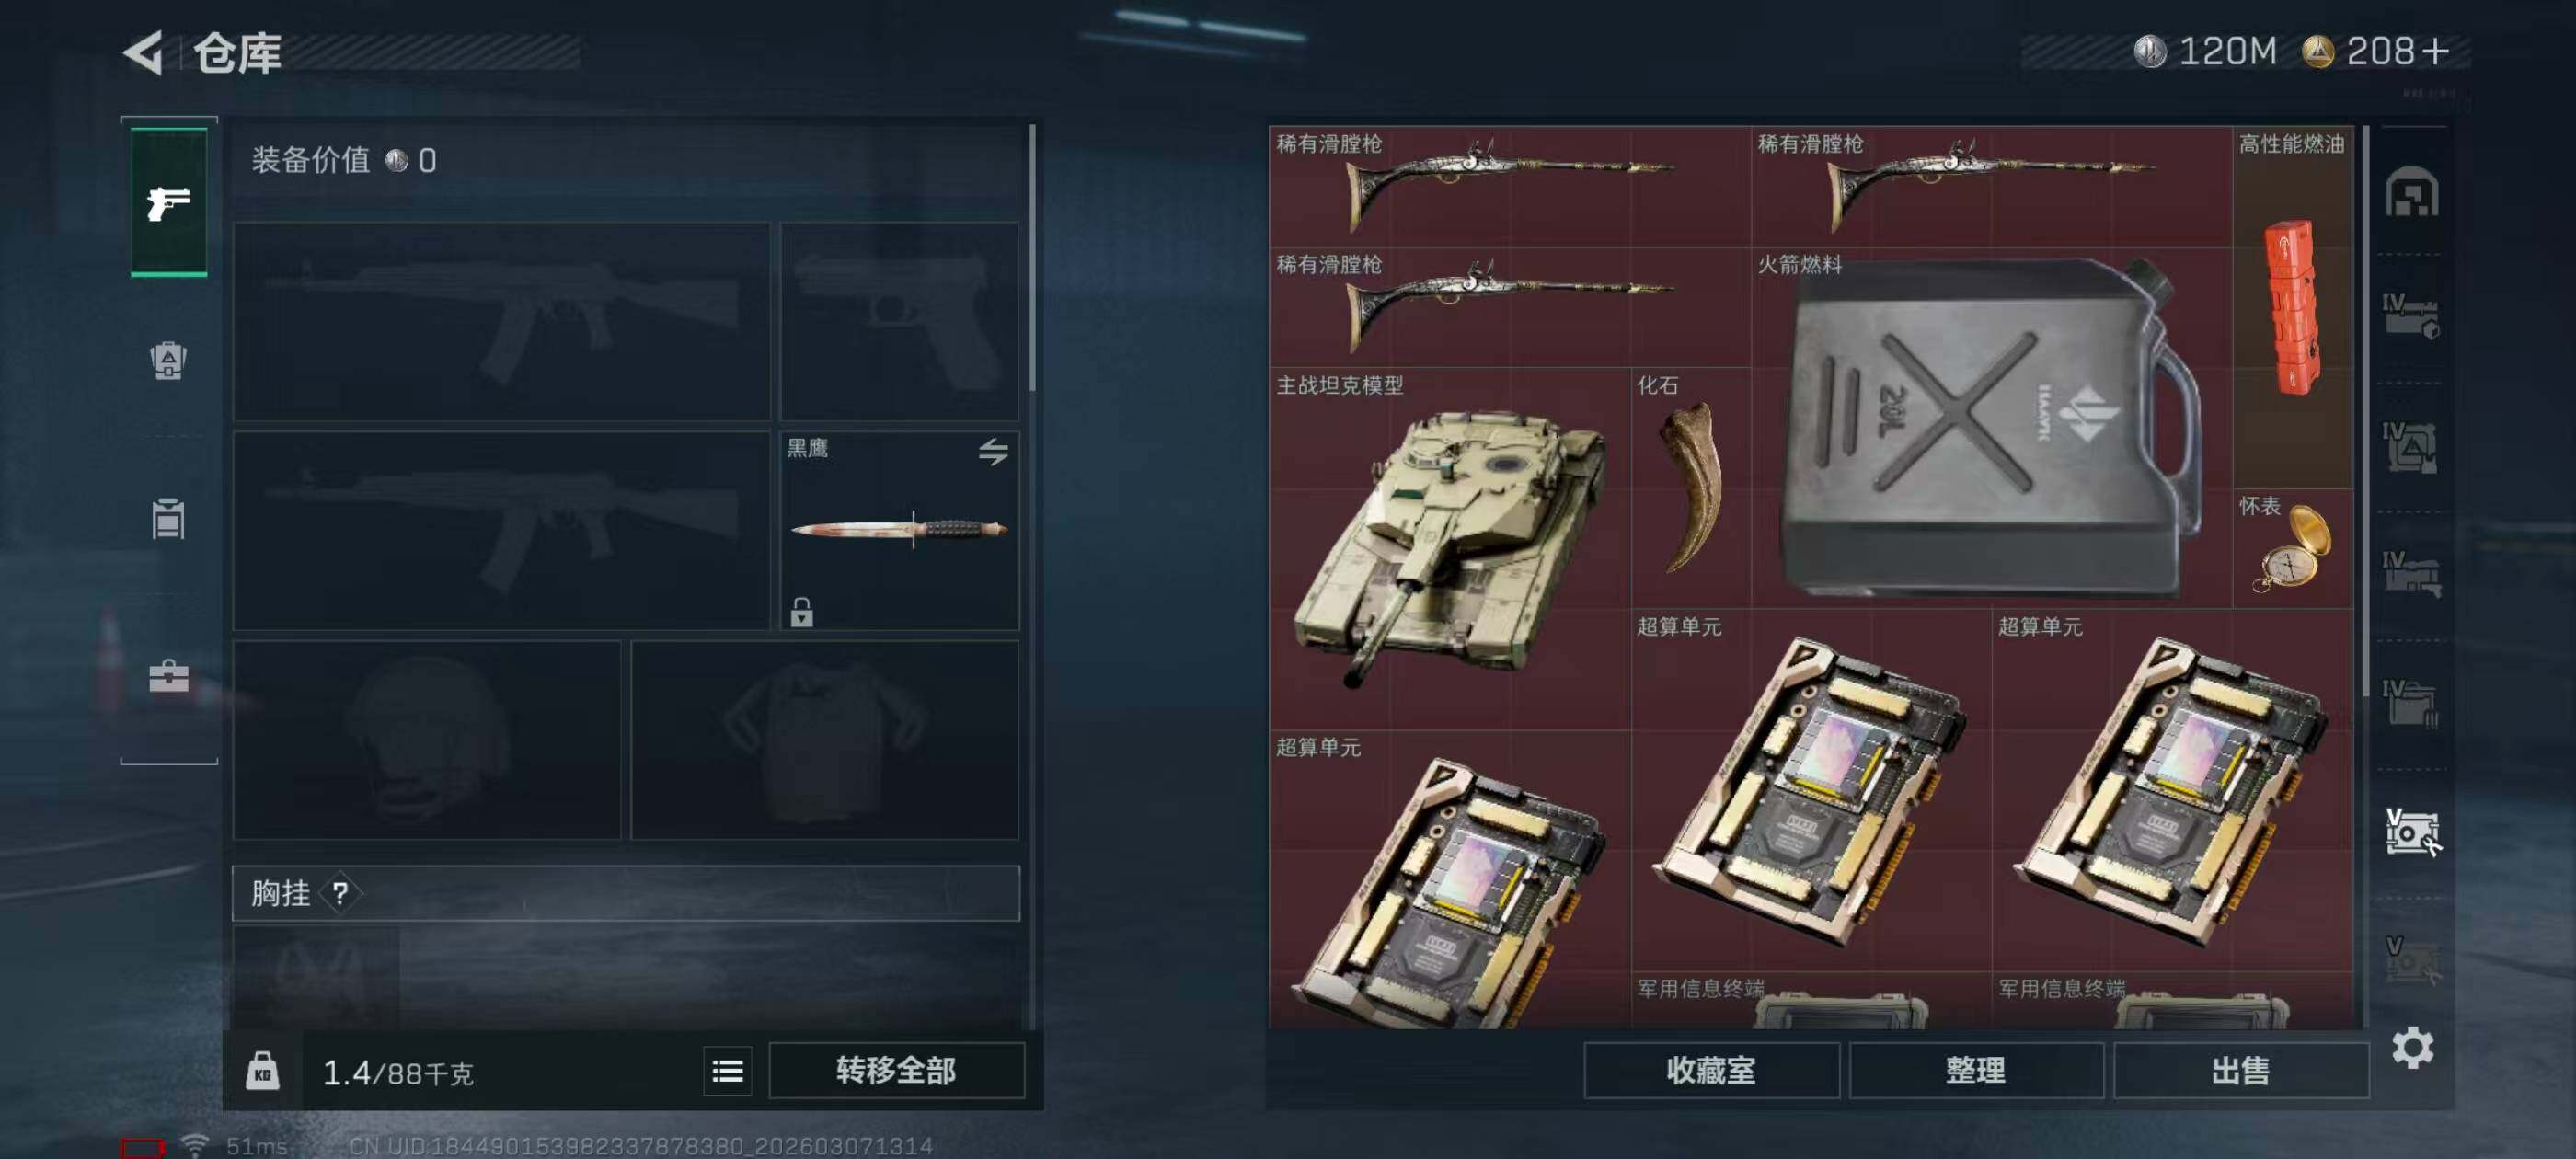Open the backpack tab in left sidebar
This screenshot has width=2576, height=1159.
pyautogui.click(x=168, y=360)
